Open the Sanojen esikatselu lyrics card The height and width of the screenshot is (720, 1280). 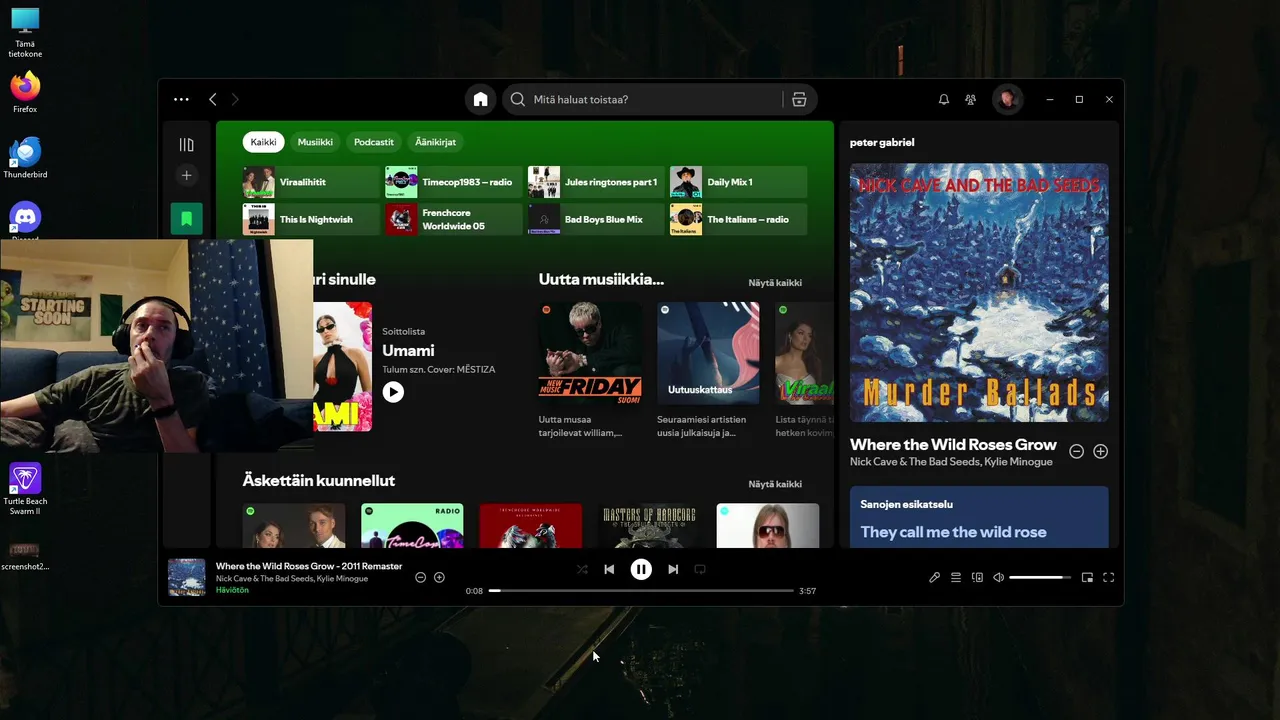point(979,517)
